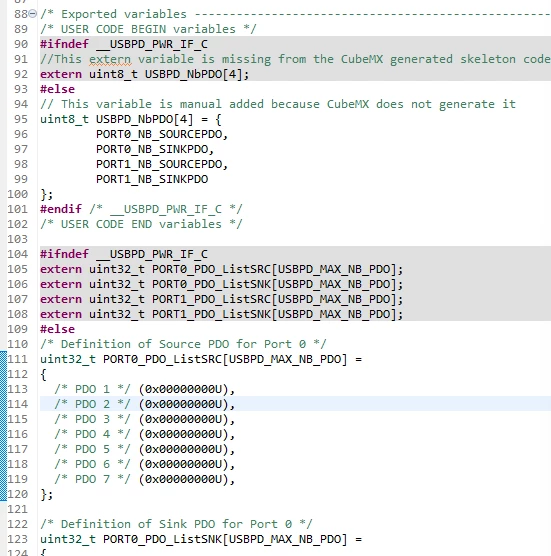Click 'extern uint8_t USBPD_NbPDO[4];' on line 92
This screenshot has width=551, height=556.
(145, 74)
